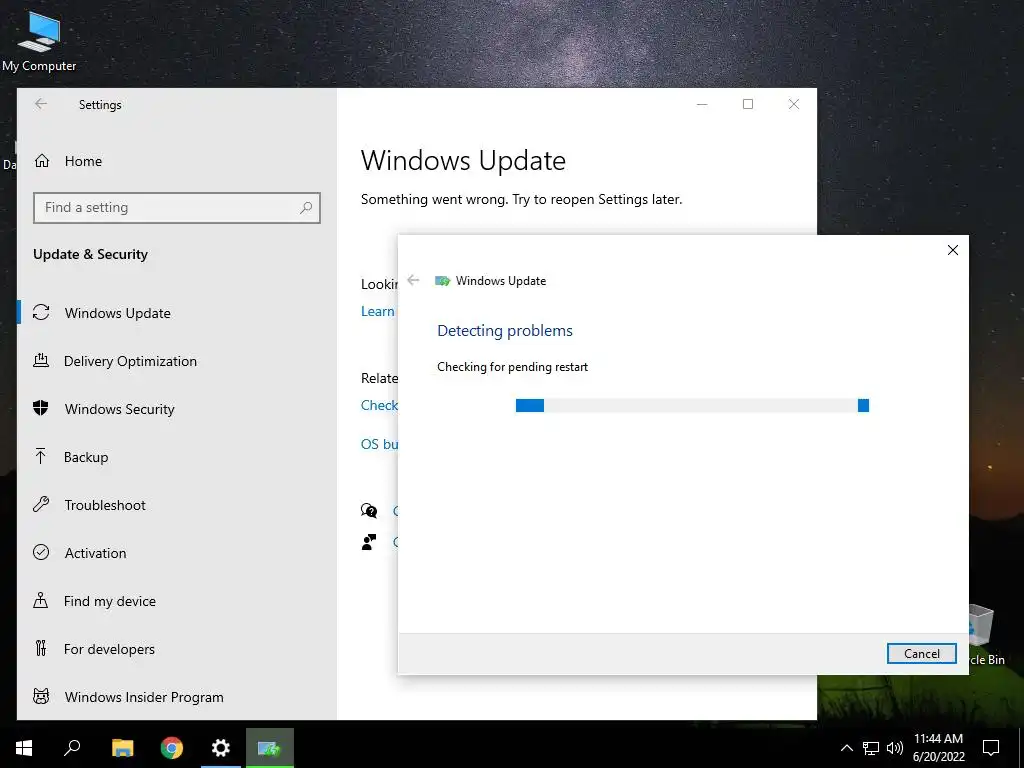Cancel the Windows Update troubleshooter

pos(921,654)
